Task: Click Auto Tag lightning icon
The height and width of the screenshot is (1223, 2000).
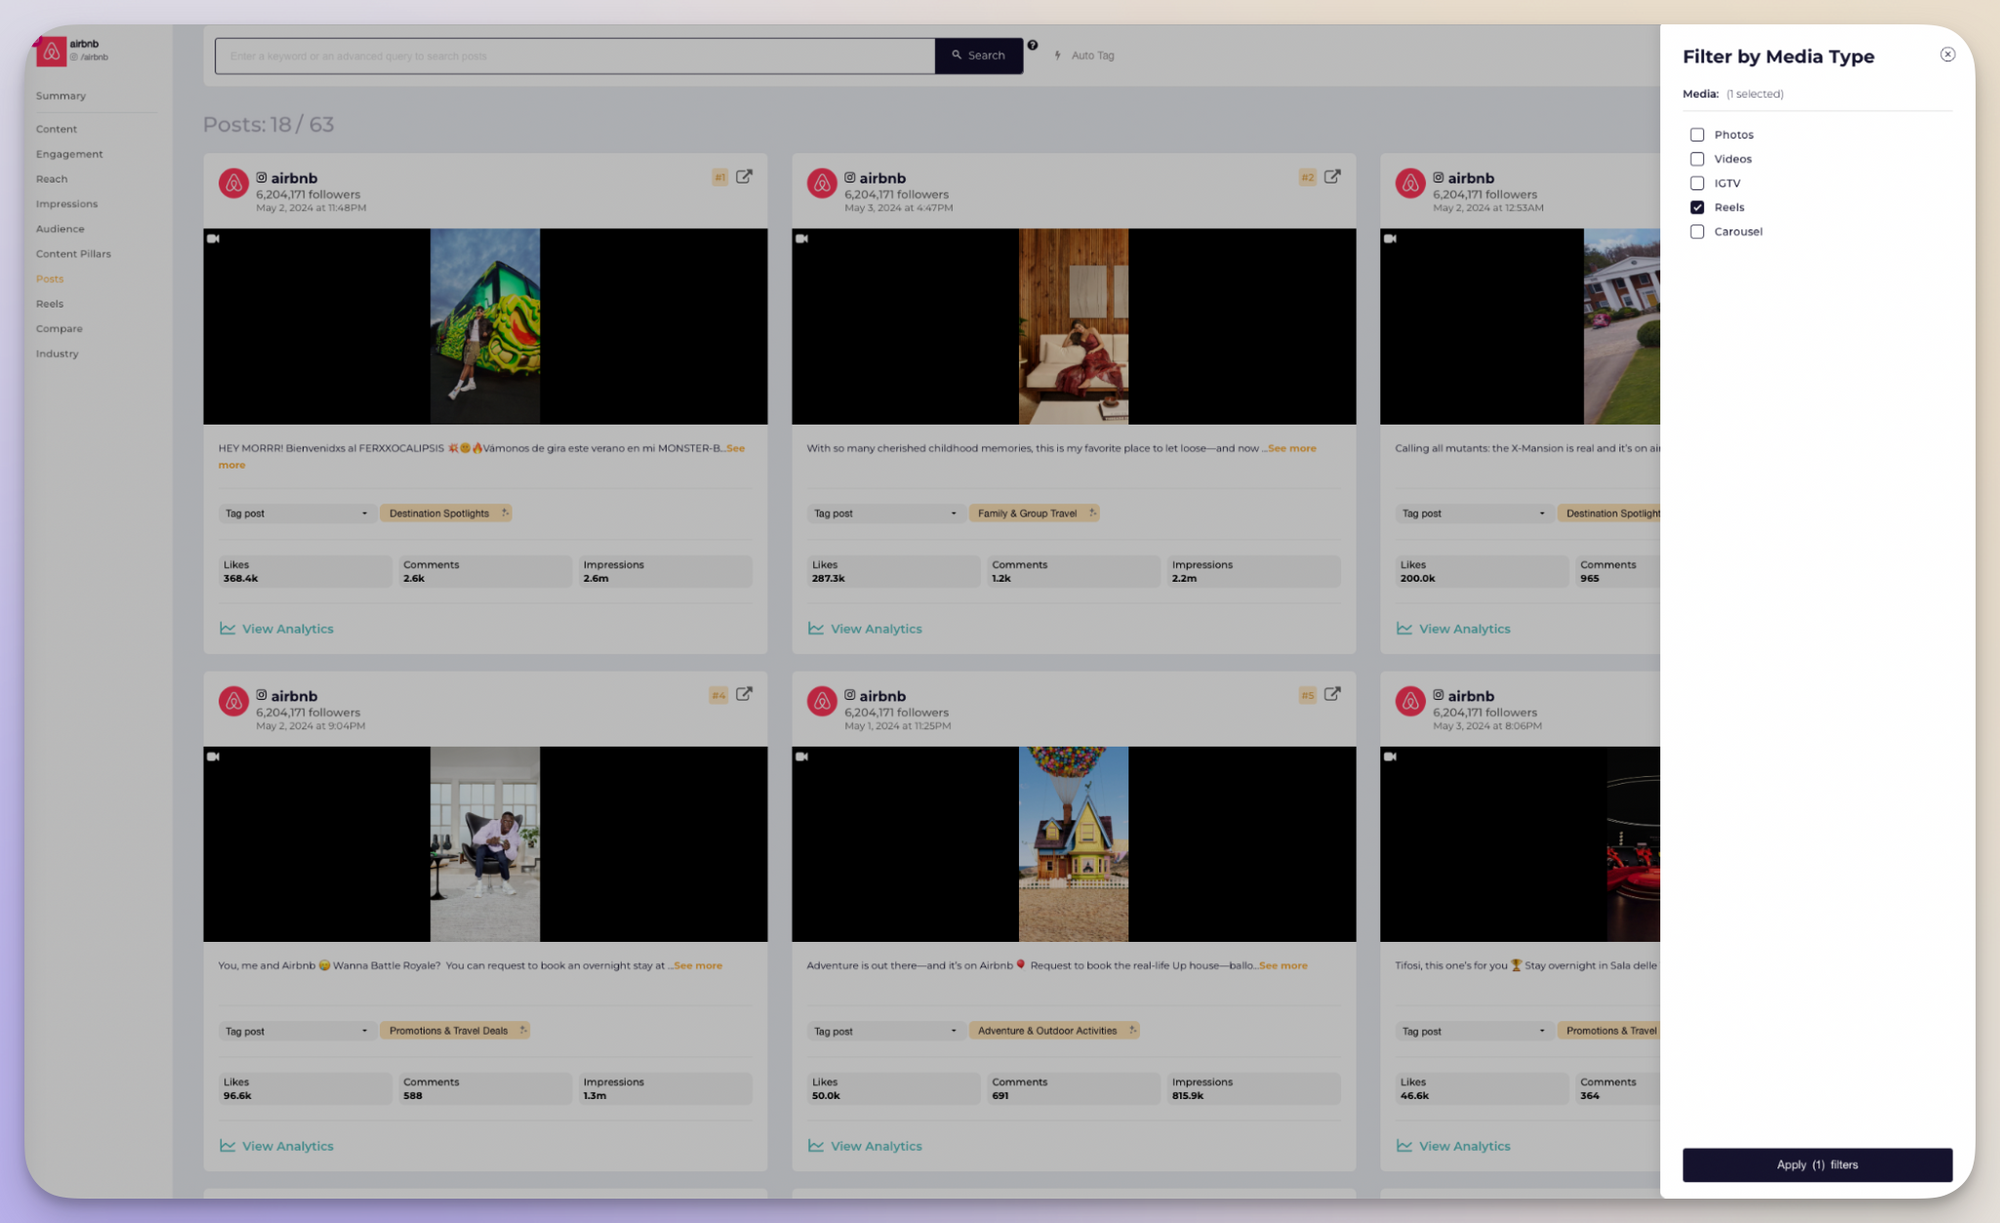Action: 1057,55
